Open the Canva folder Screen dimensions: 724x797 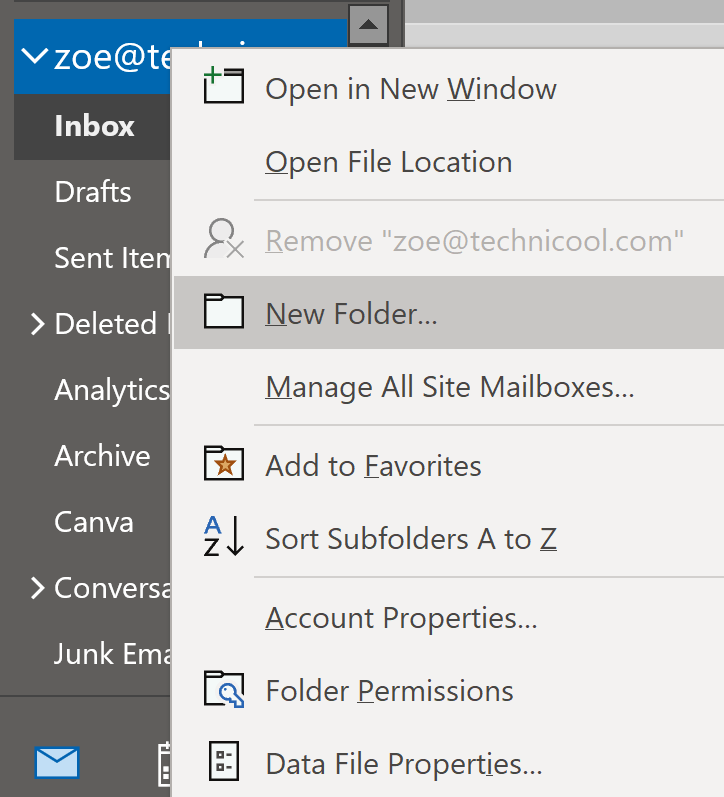tap(94, 522)
